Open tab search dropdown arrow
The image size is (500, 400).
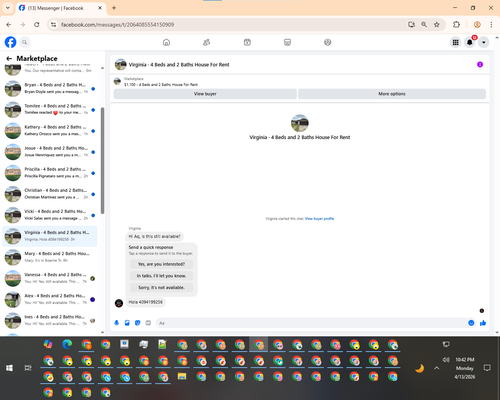pos(8,8)
